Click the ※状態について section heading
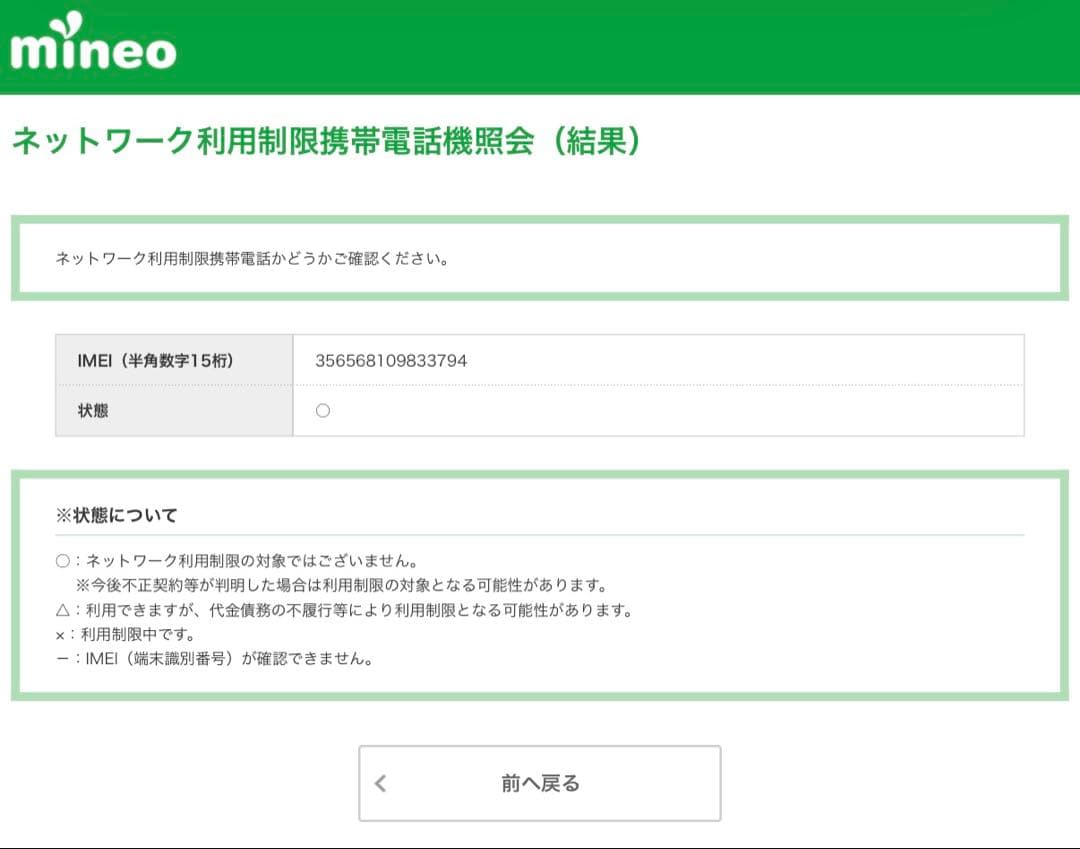 click(116, 516)
